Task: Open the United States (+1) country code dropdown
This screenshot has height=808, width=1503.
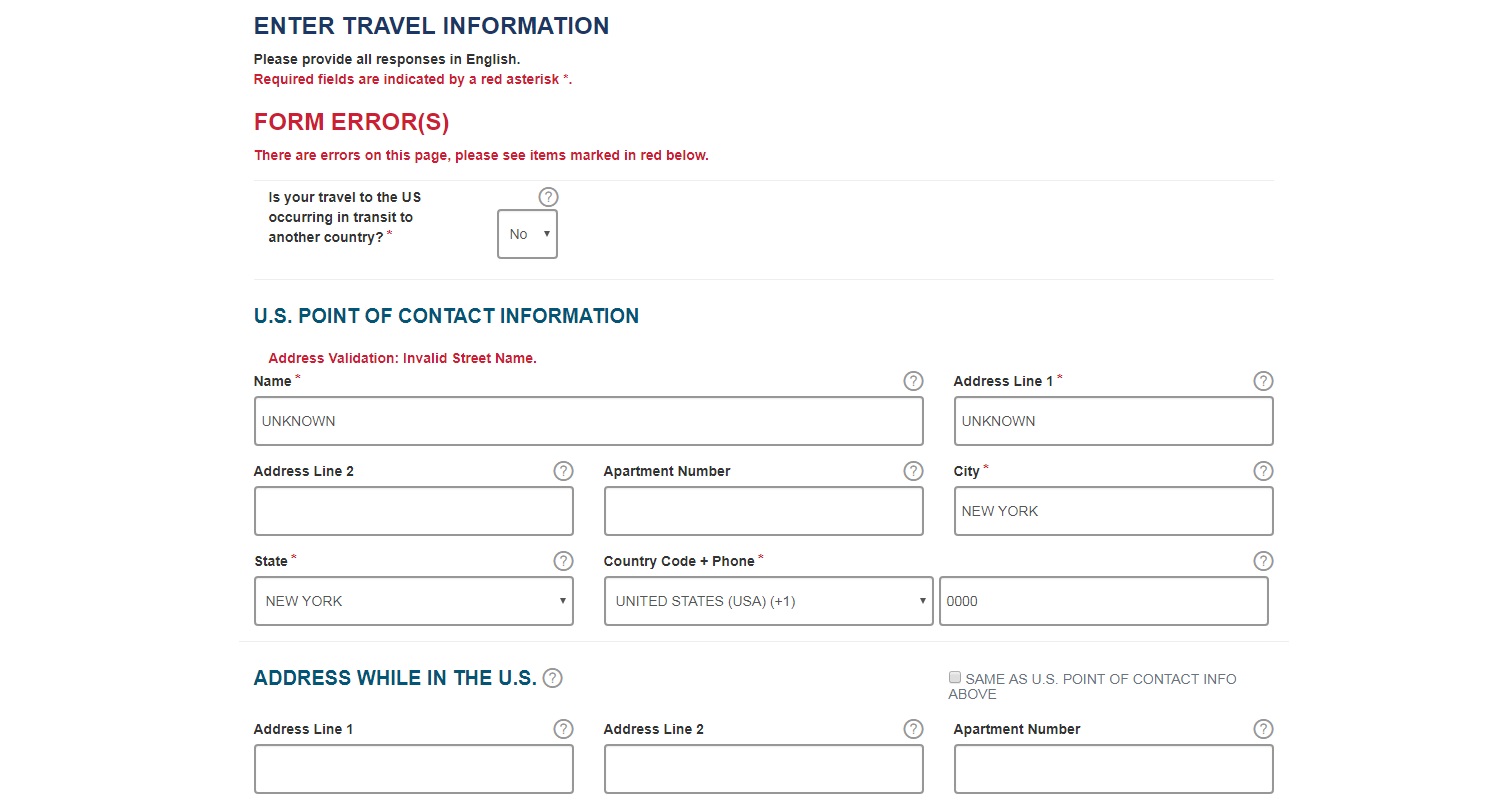Action: tap(768, 601)
